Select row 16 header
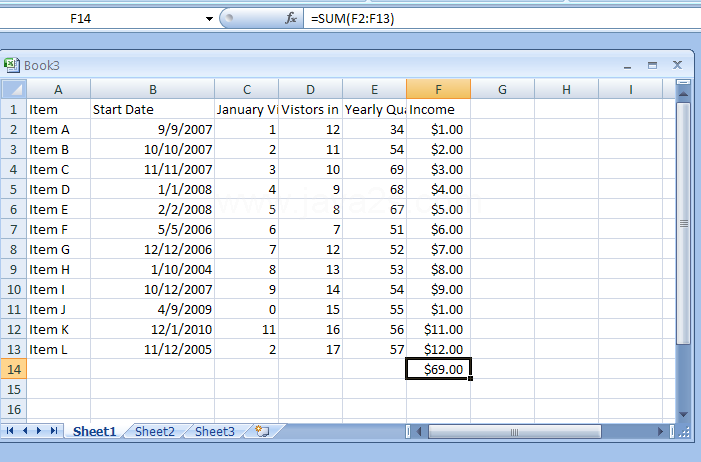701x462 pixels. [13, 409]
